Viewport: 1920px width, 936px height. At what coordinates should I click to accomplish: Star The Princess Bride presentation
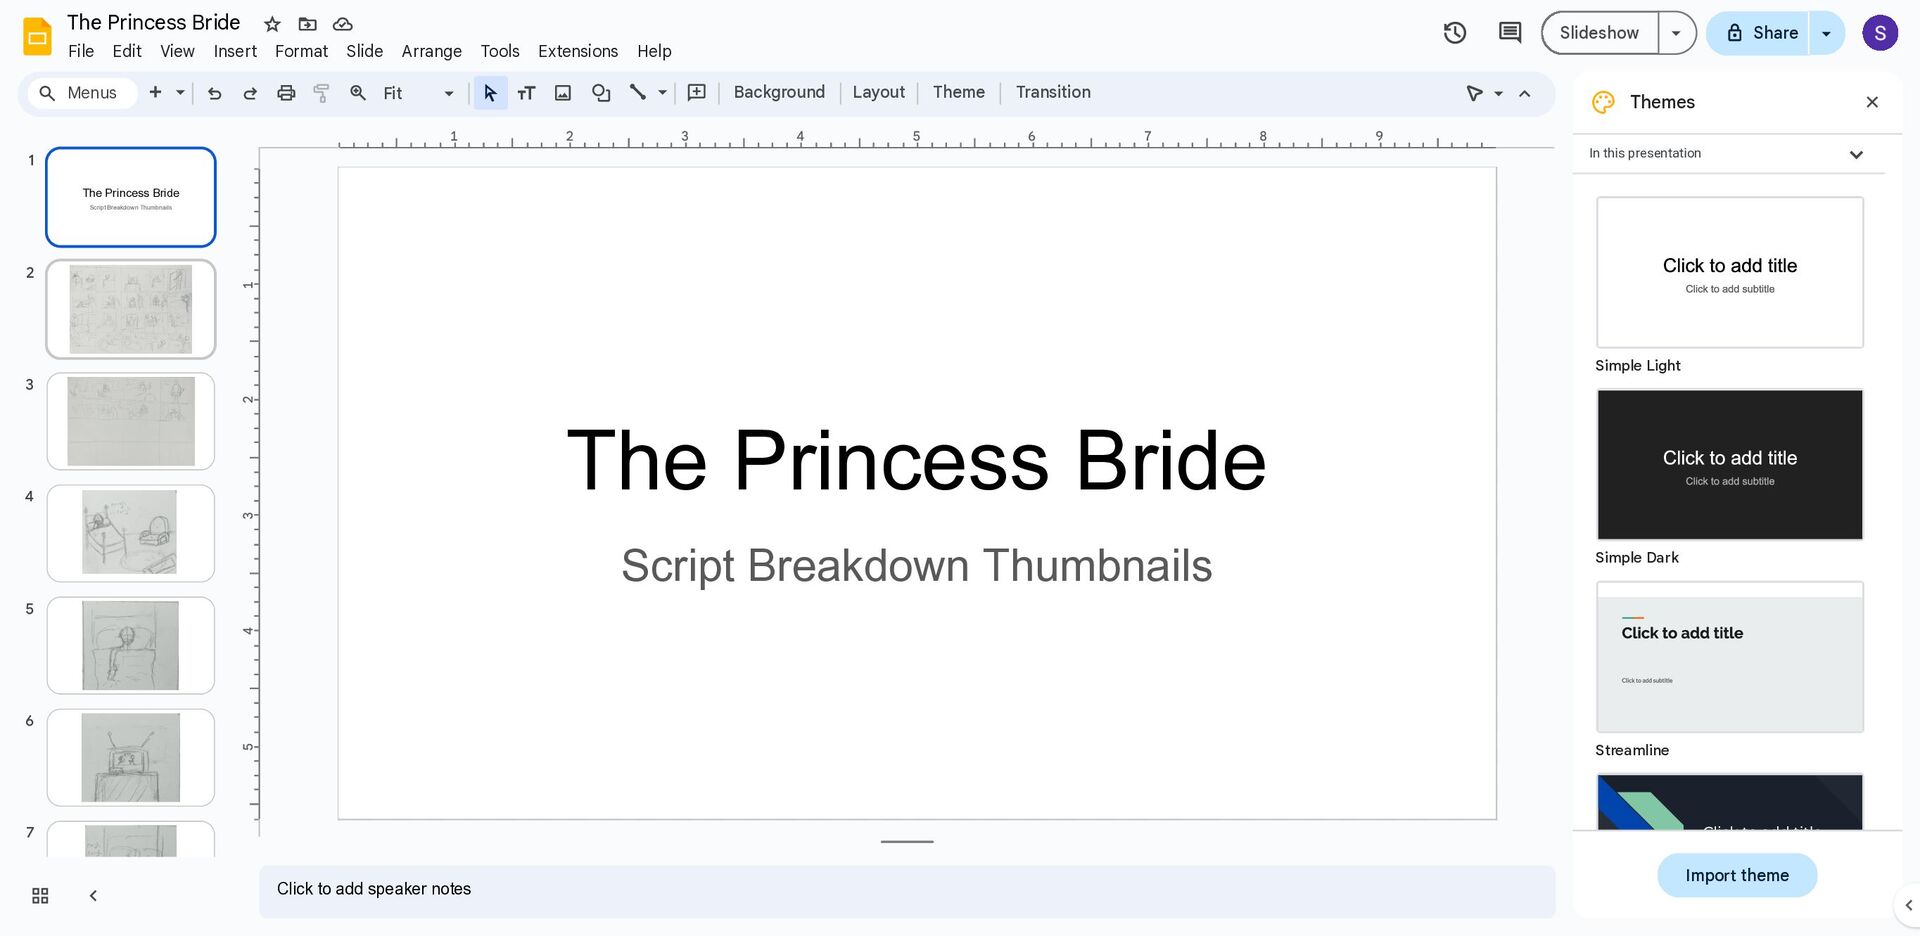pyautogui.click(x=272, y=24)
